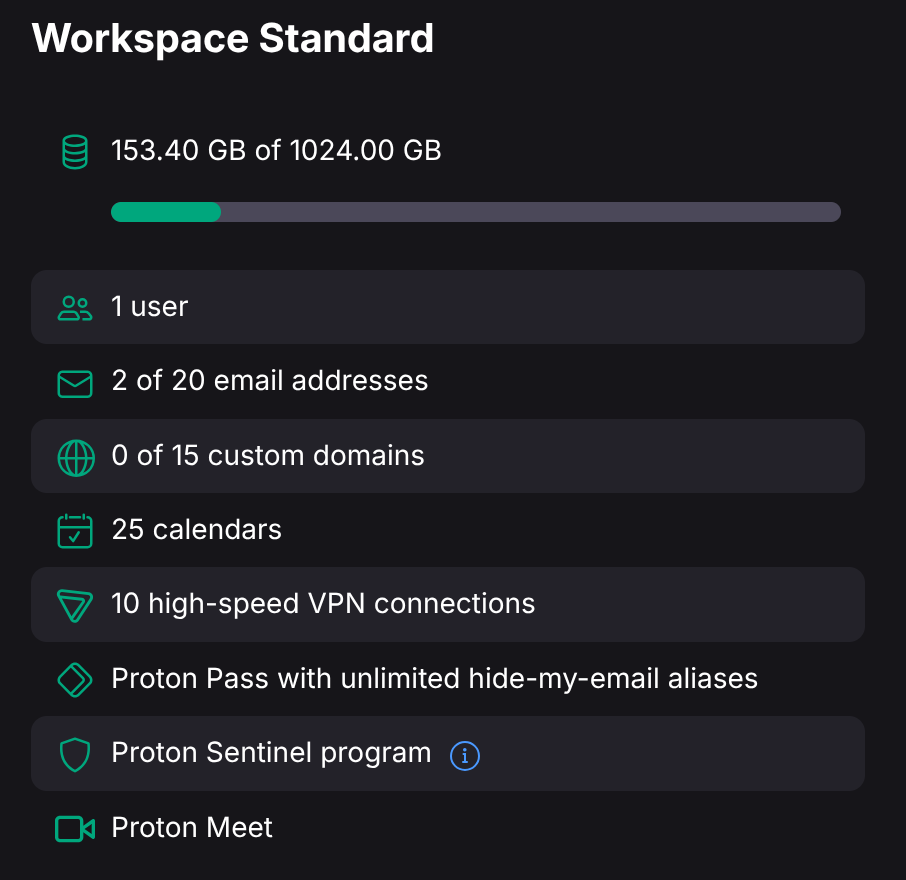Image resolution: width=906 pixels, height=880 pixels.
Task: Click the green storage usage bar
Action: pyautogui.click(x=166, y=212)
